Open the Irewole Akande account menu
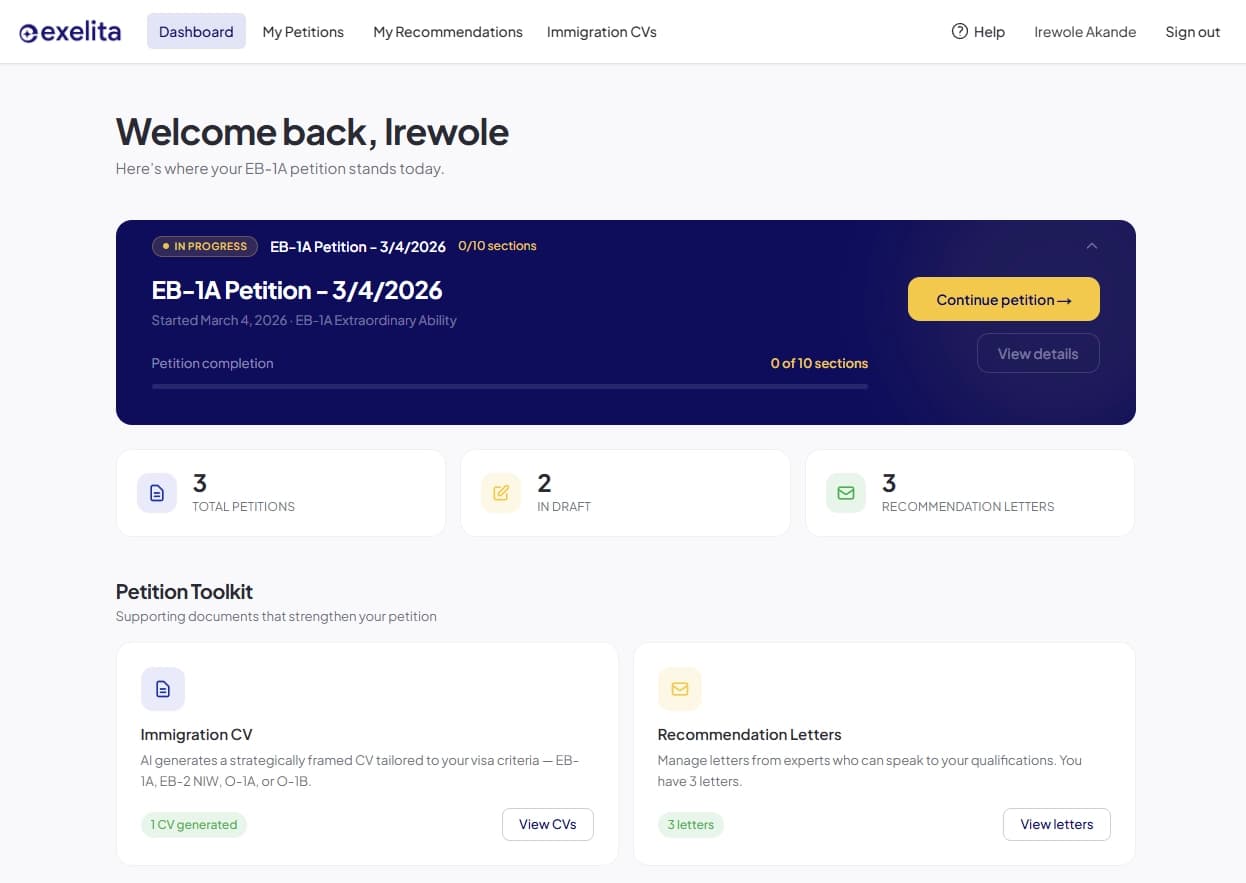 tap(1085, 31)
